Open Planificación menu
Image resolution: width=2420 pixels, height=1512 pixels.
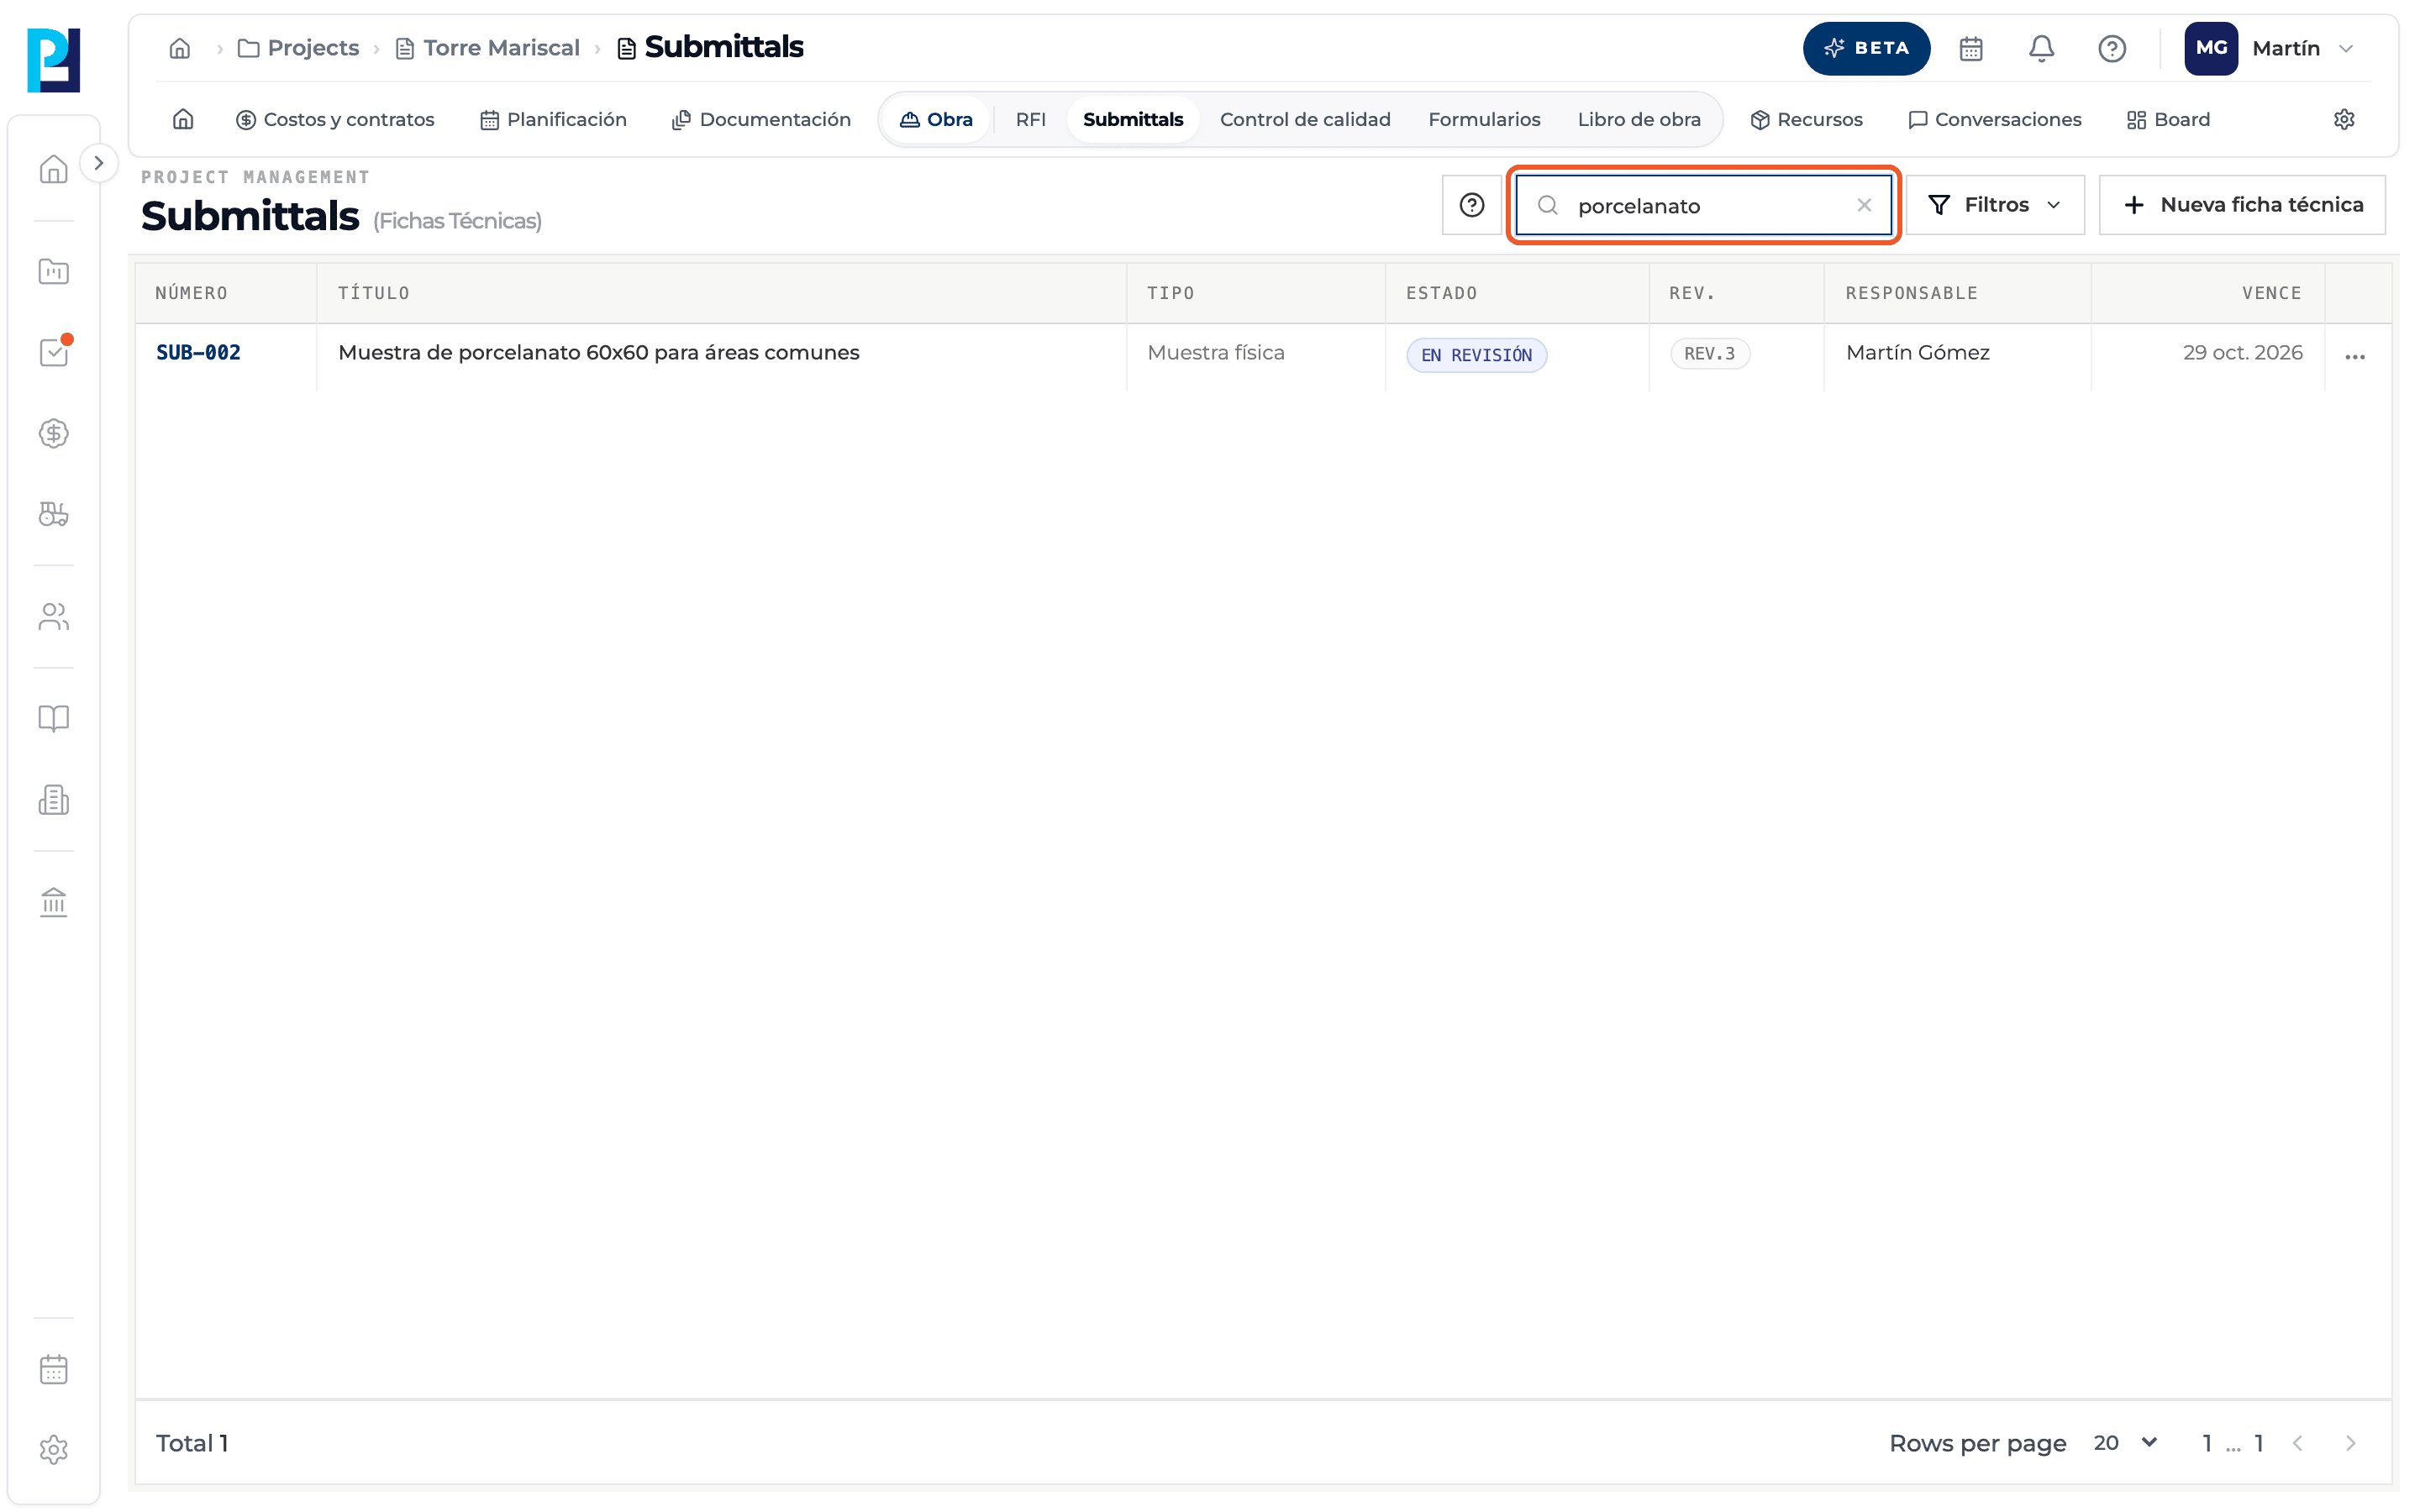click(553, 120)
